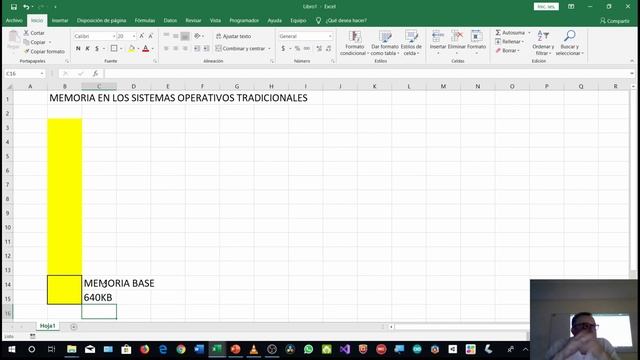The width and height of the screenshot is (640, 360).
Task: Apply red font color A
Action: pos(146,49)
